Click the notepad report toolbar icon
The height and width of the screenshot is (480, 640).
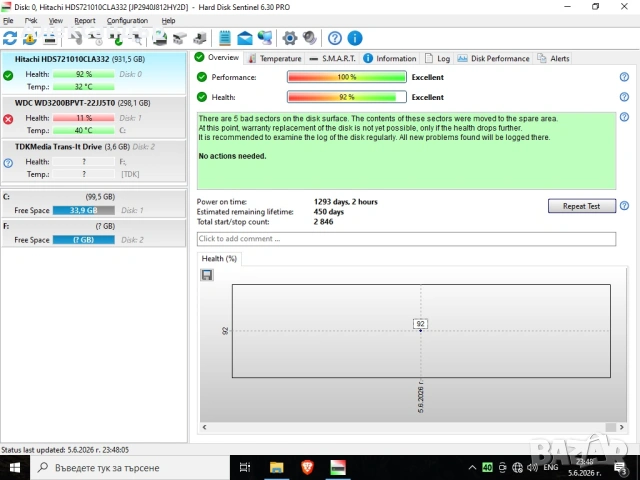(224, 38)
